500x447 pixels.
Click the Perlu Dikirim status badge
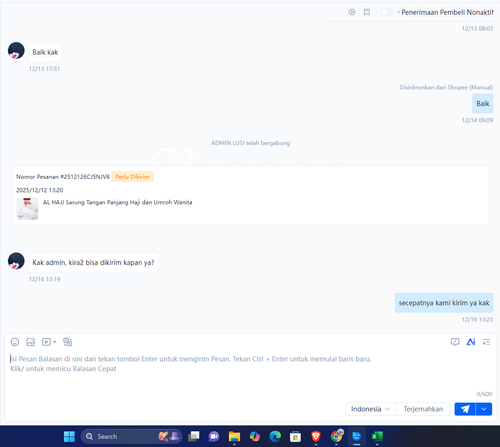[x=132, y=177]
